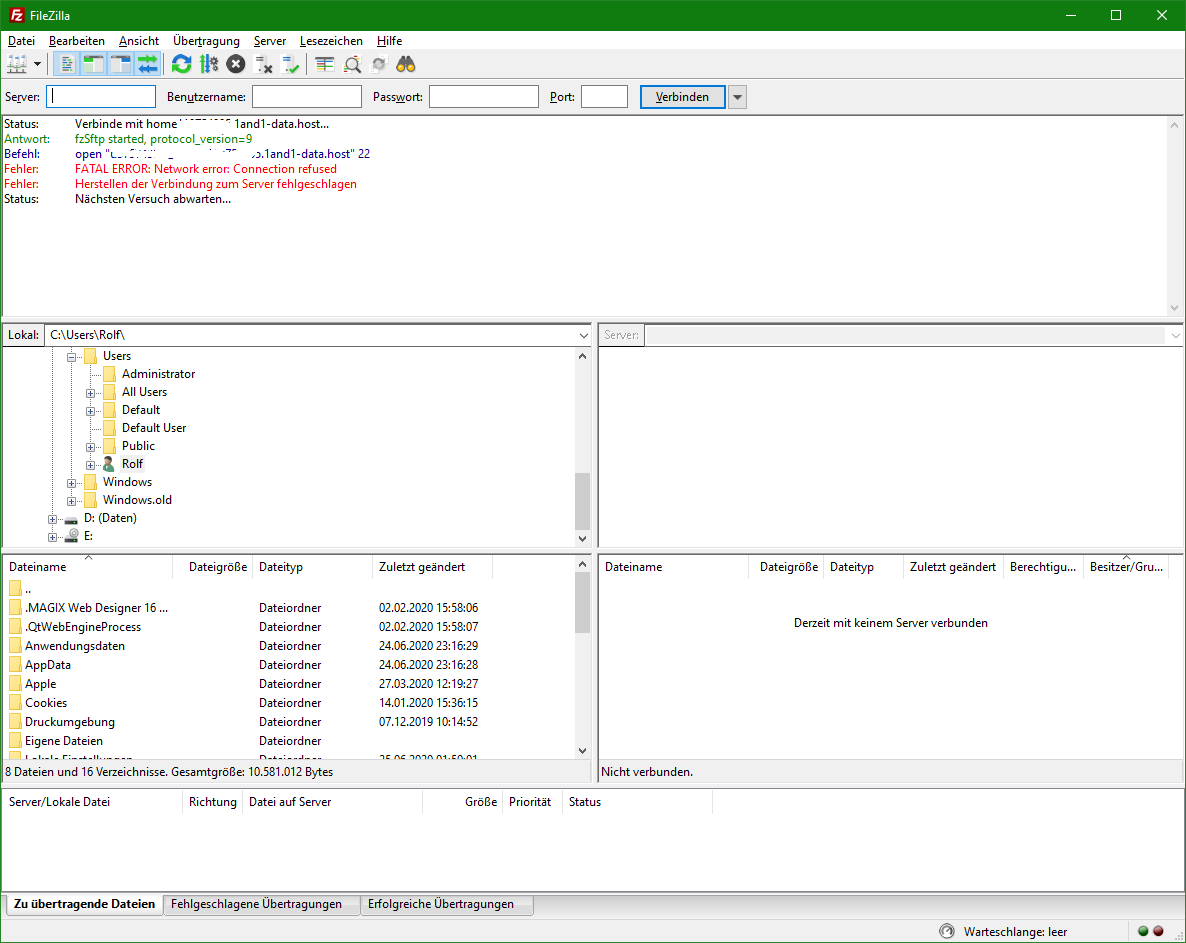Focus the Server quickconnect field
This screenshot has height=943, width=1186.
(x=101, y=97)
